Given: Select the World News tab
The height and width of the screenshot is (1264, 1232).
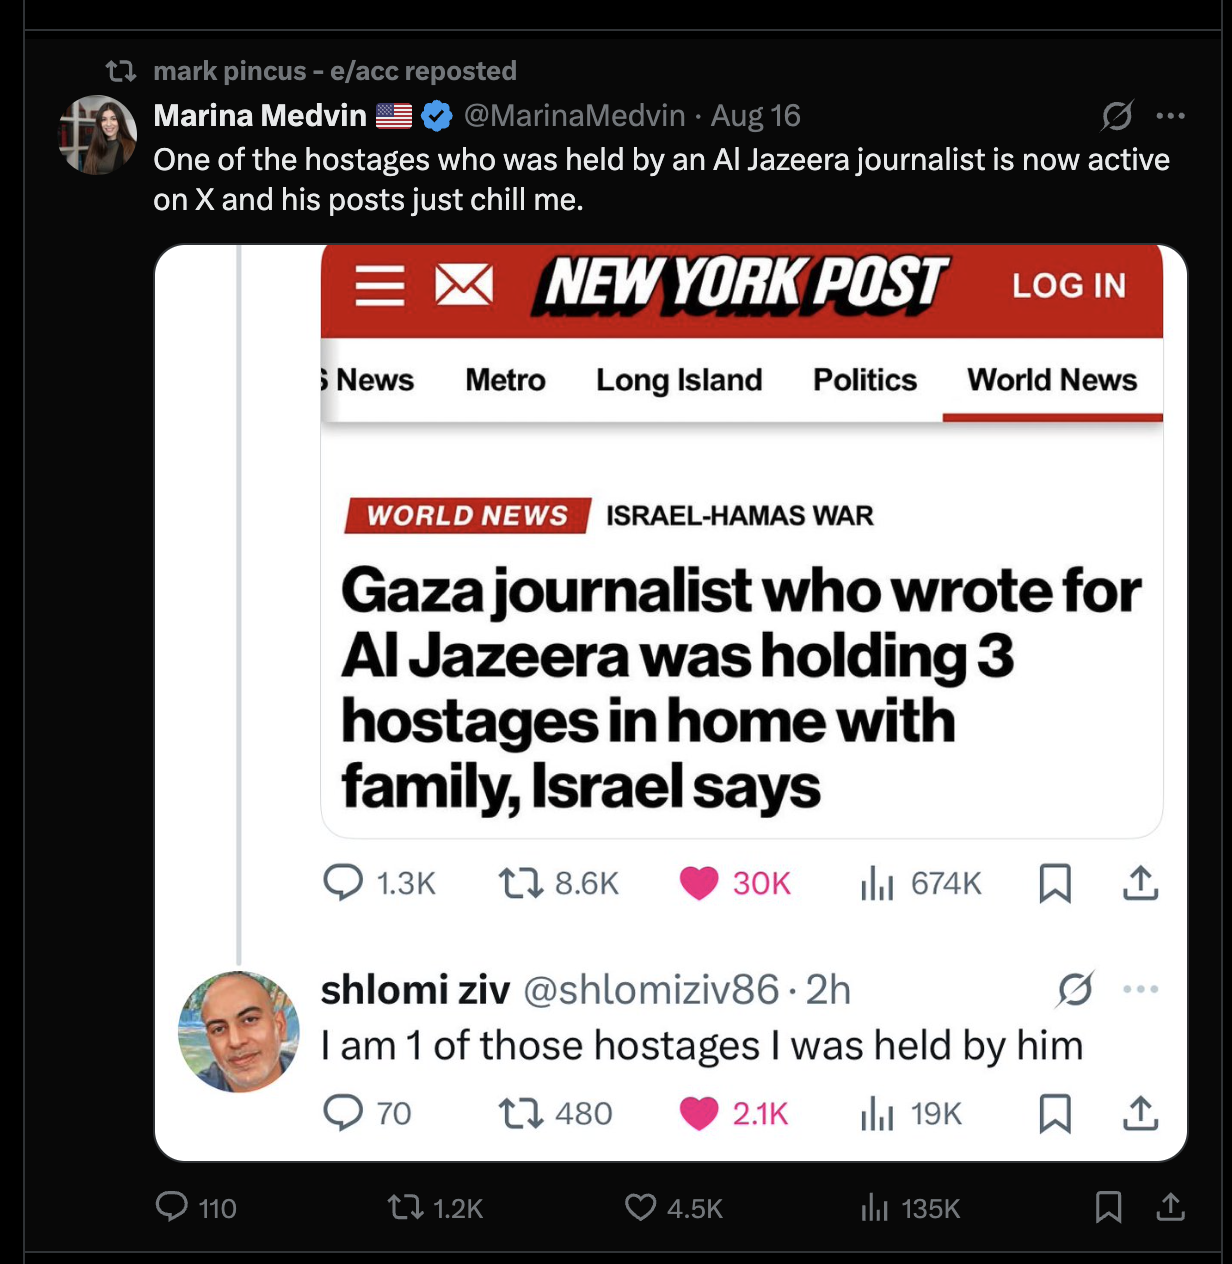Looking at the screenshot, I should click(1052, 380).
